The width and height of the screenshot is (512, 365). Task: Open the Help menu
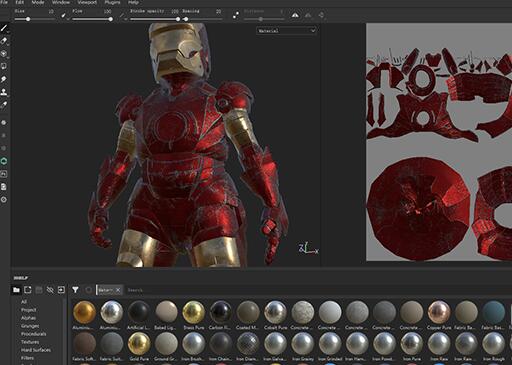[133, 2]
